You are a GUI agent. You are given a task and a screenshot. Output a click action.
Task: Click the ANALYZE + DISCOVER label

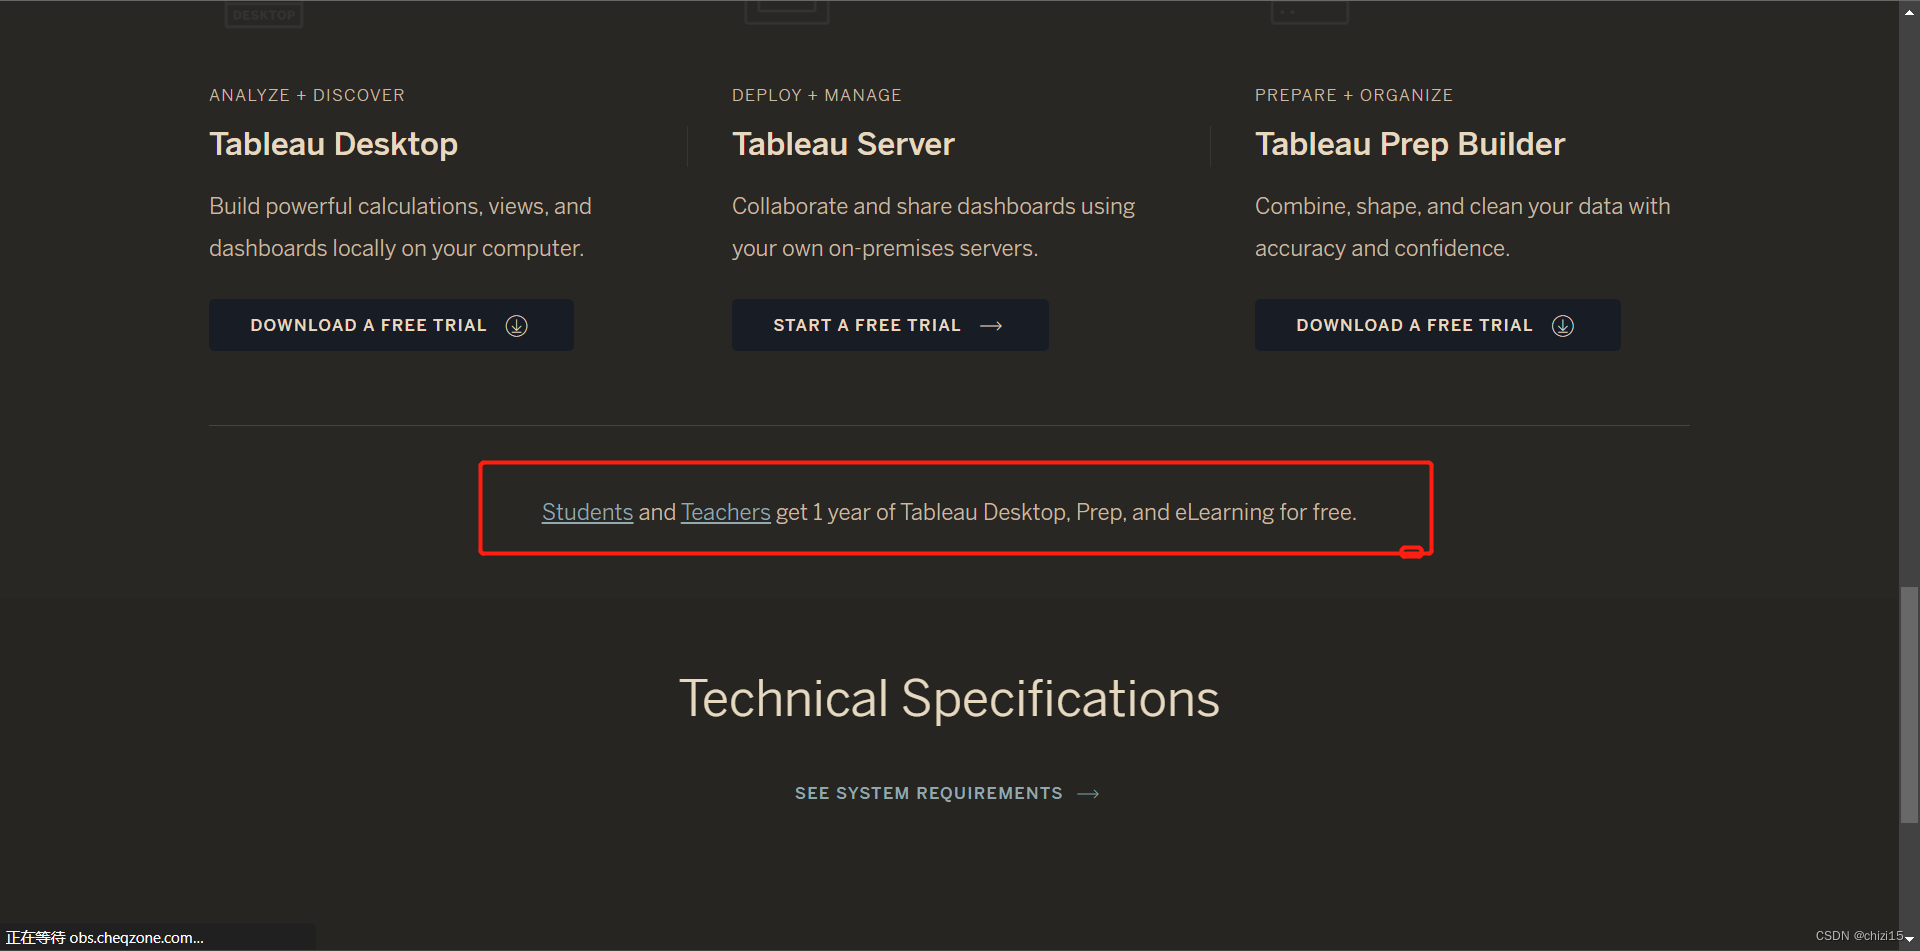click(x=307, y=95)
